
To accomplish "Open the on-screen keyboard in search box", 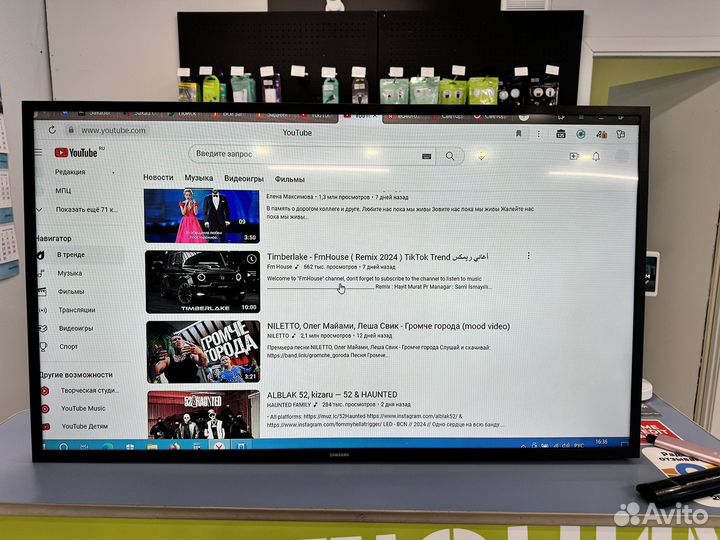I will 426,156.
